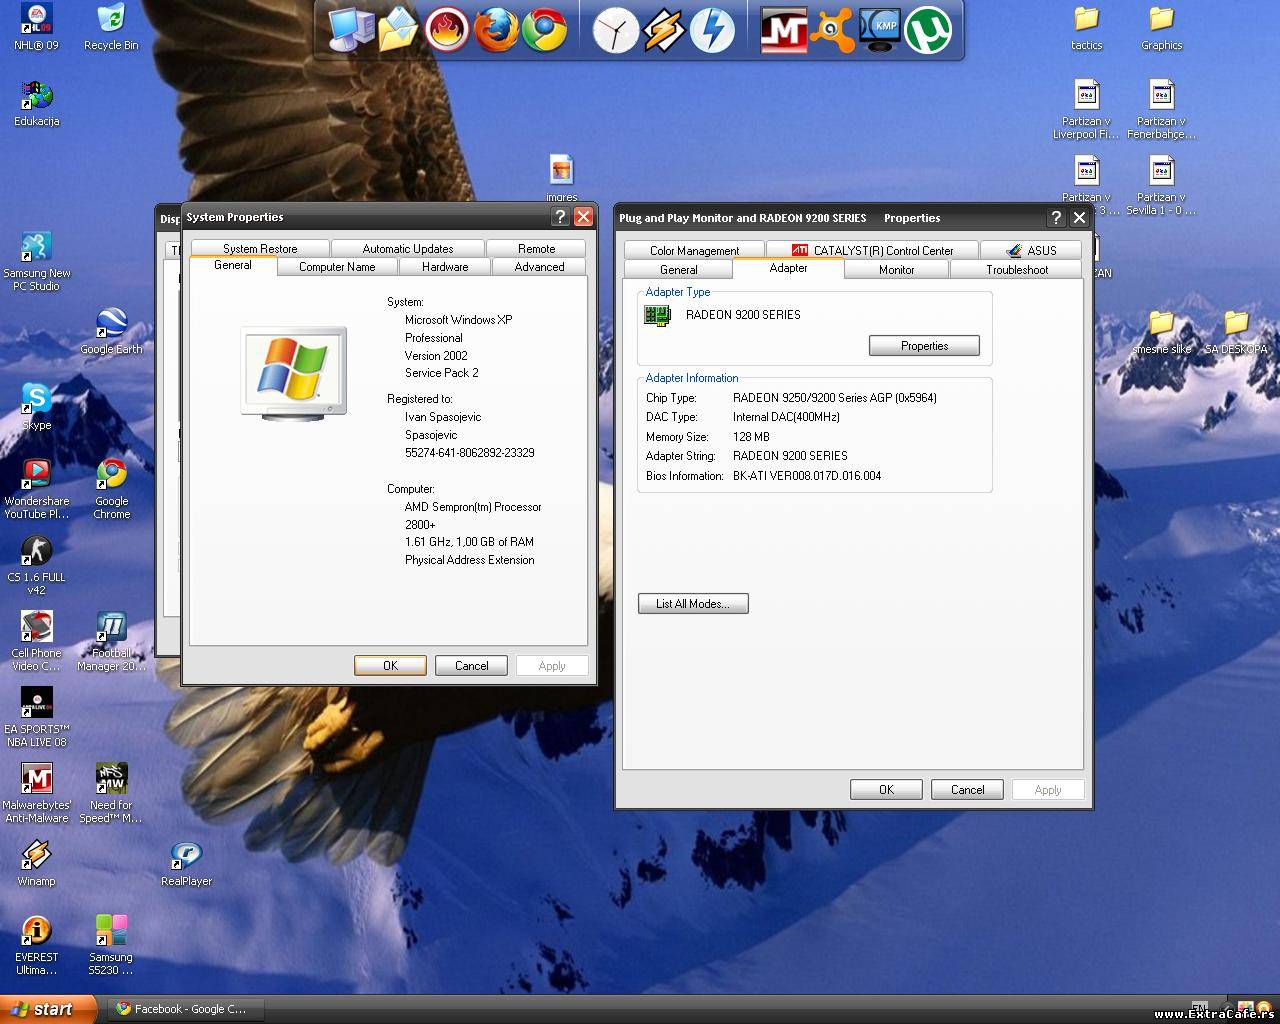Click the KMPlayer icon in the dock
1280x1024 pixels.
point(879,30)
